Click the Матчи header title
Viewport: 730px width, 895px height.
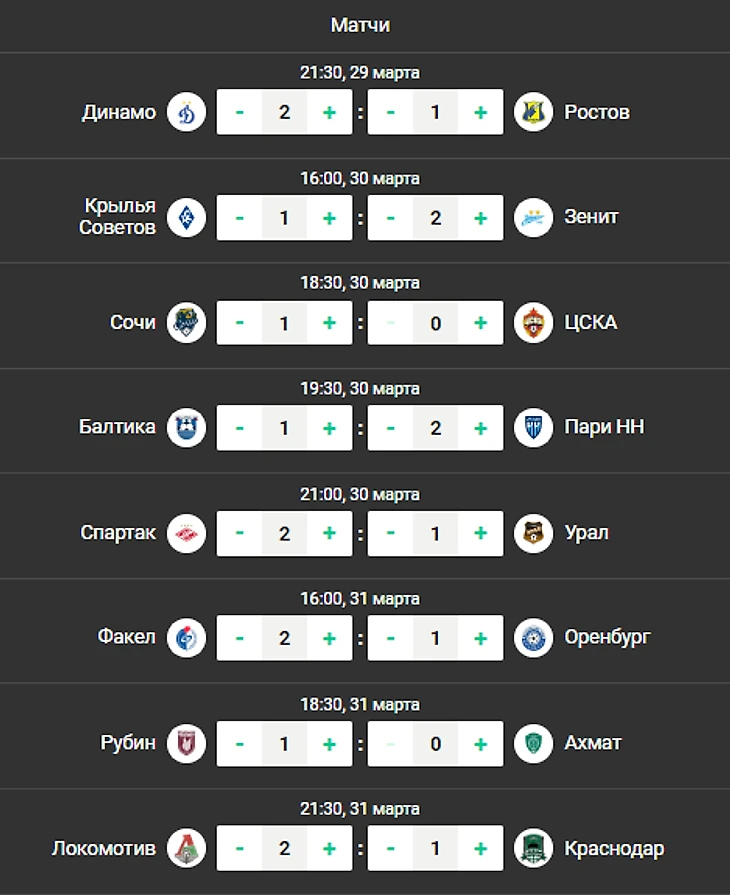(x=360, y=25)
